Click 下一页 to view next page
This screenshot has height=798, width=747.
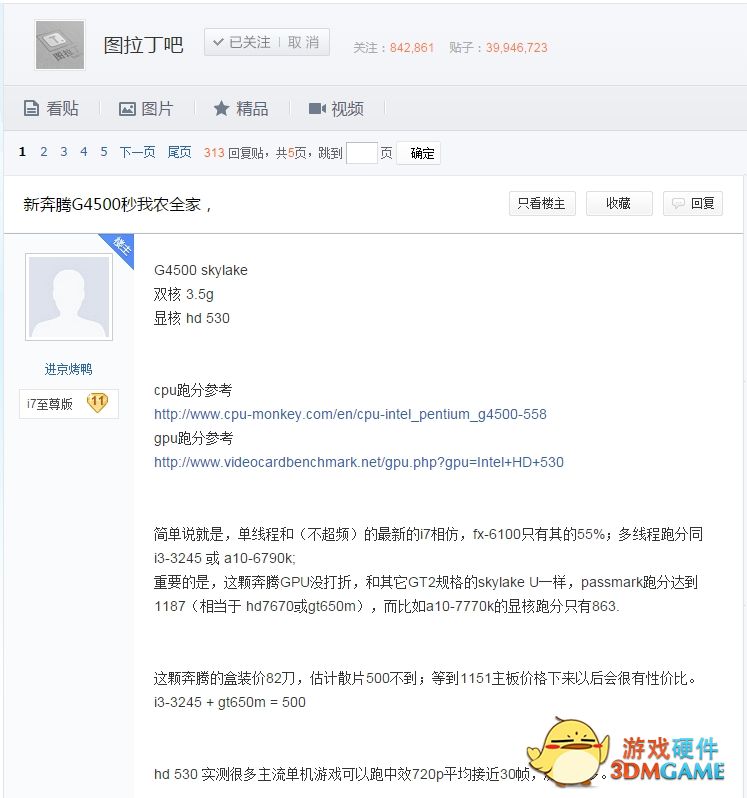pyautogui.click(x=138, y=152)
